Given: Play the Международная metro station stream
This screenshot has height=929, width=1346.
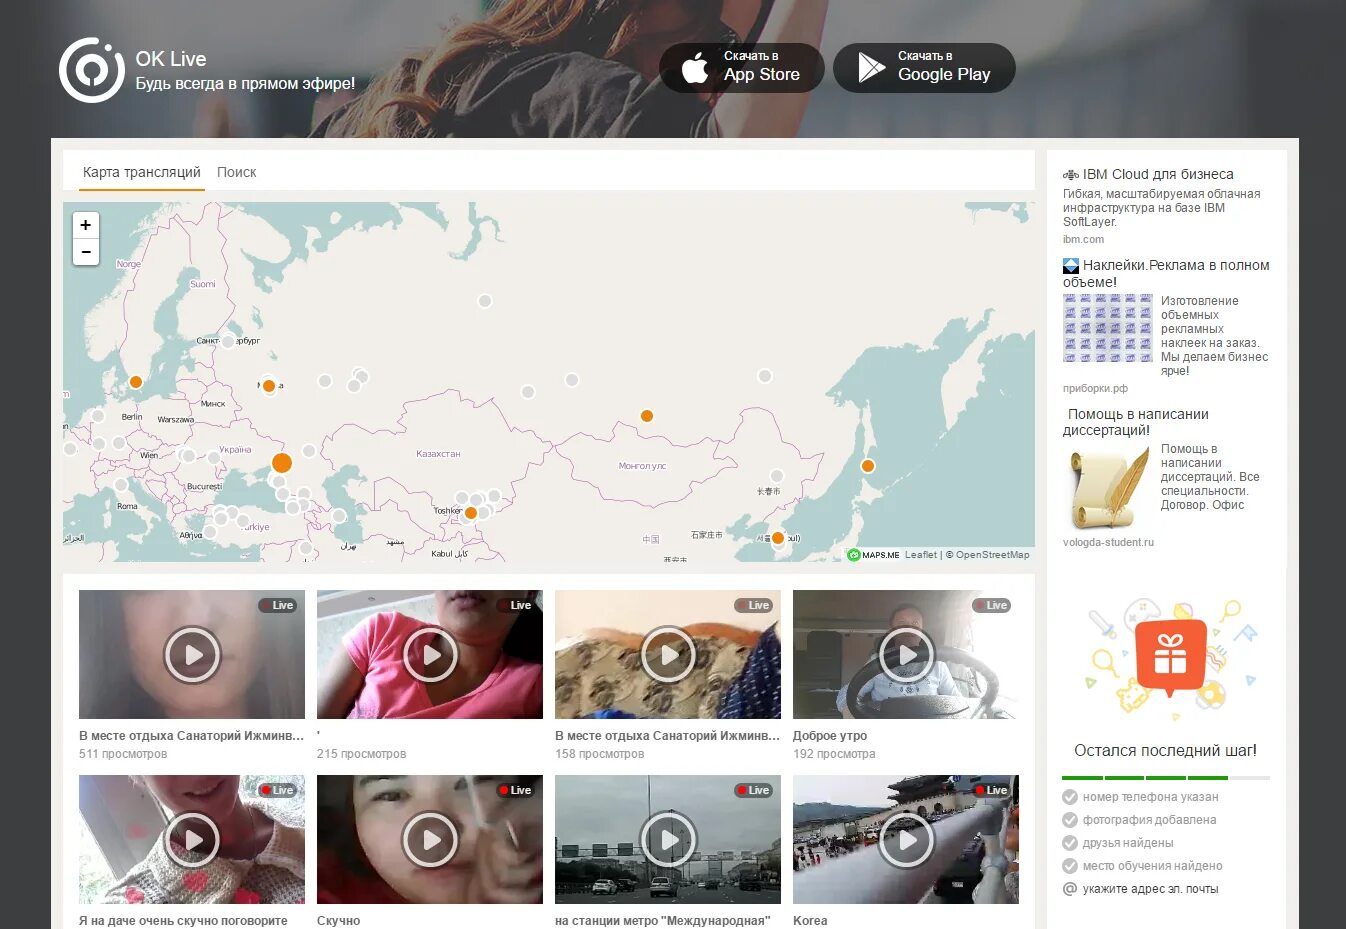Looking at the screenshot, I should (x=668, y=839).
